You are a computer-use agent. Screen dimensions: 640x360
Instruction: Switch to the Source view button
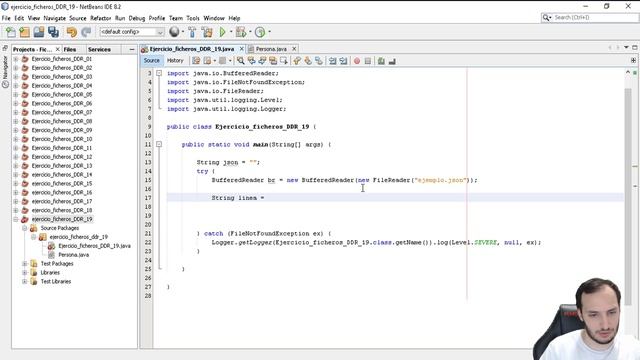tap(151, 60)
